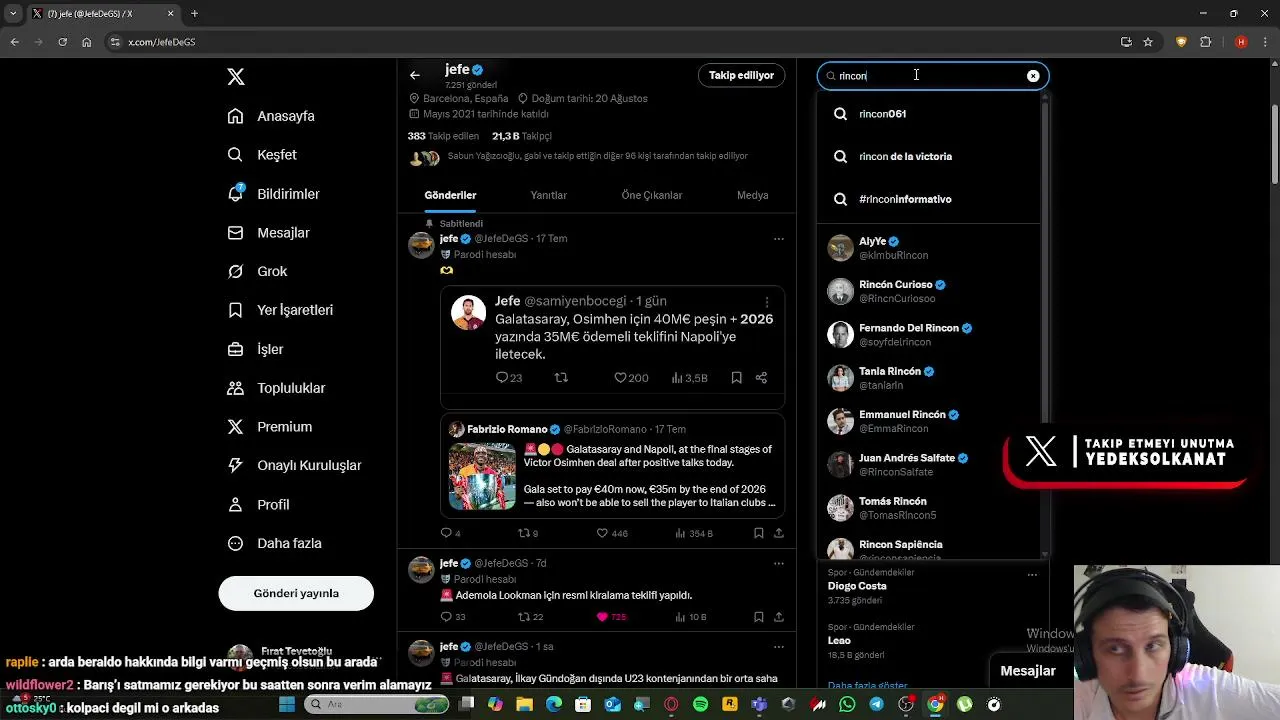The height and width of the screenshot is (720, 1280).
Task: Share the Ademola Lookman post
Action: (779, 617)
